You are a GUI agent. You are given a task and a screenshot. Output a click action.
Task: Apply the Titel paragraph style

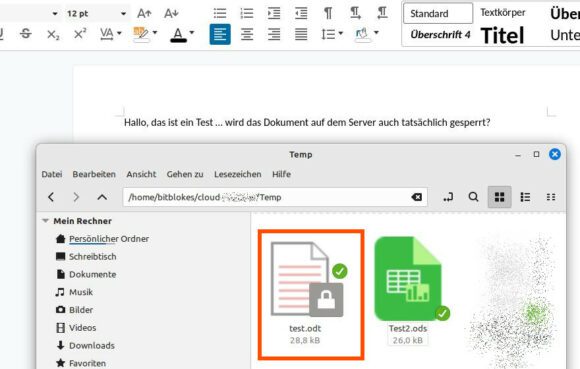point(502,35)
